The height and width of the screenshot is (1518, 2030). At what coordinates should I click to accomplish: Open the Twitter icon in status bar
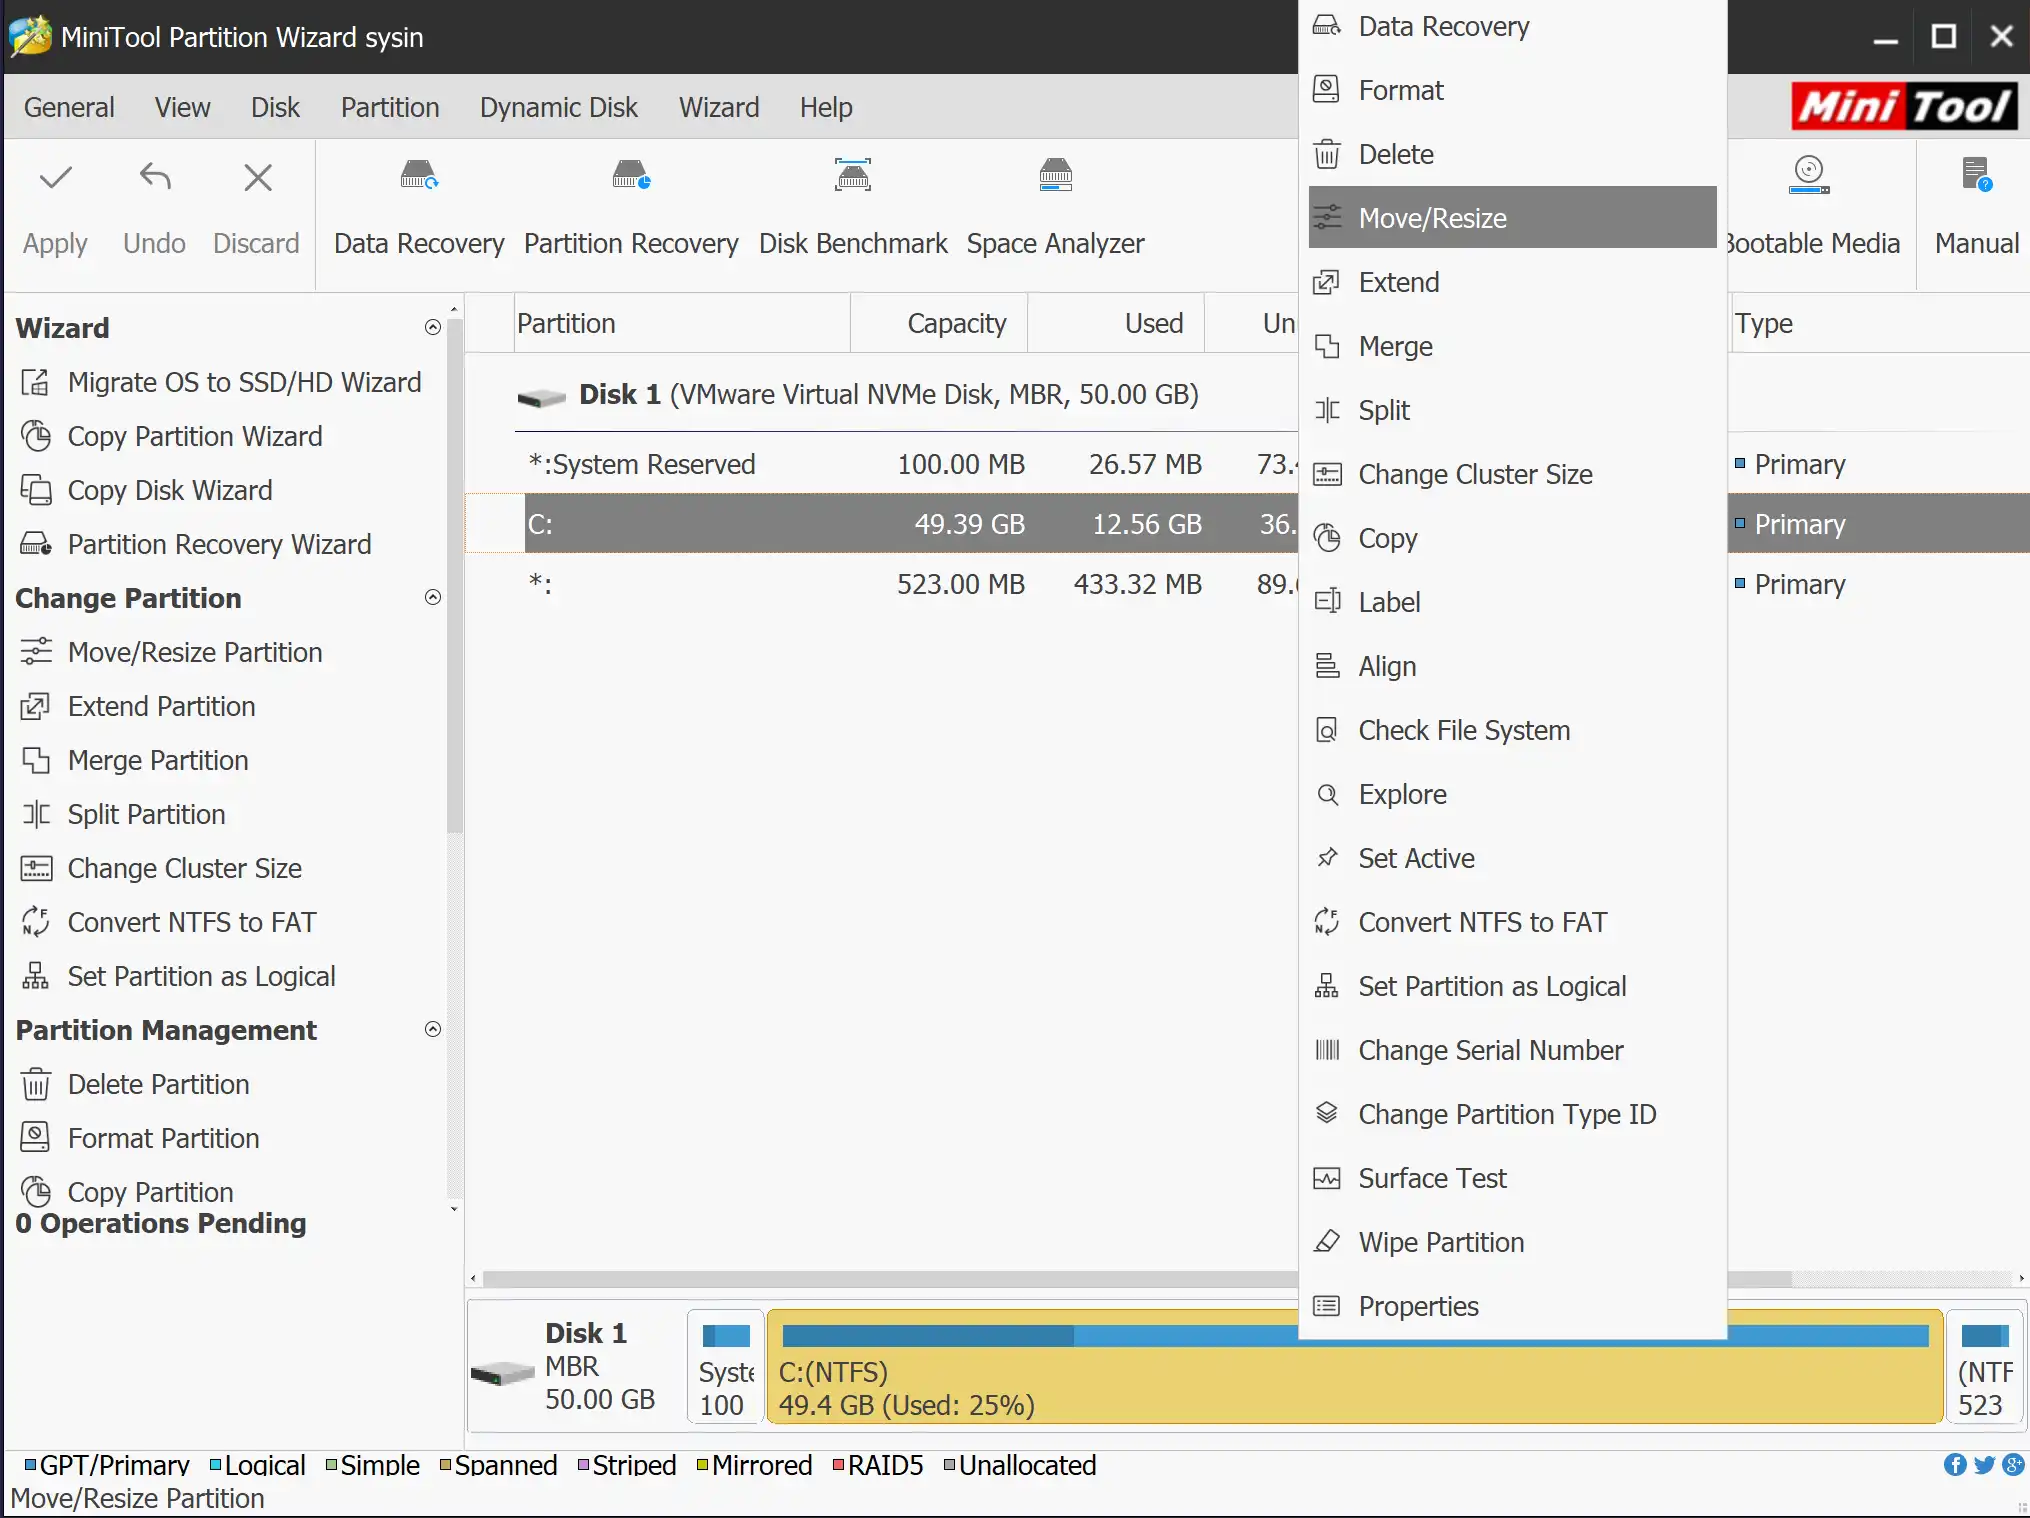point(1985,1465)
